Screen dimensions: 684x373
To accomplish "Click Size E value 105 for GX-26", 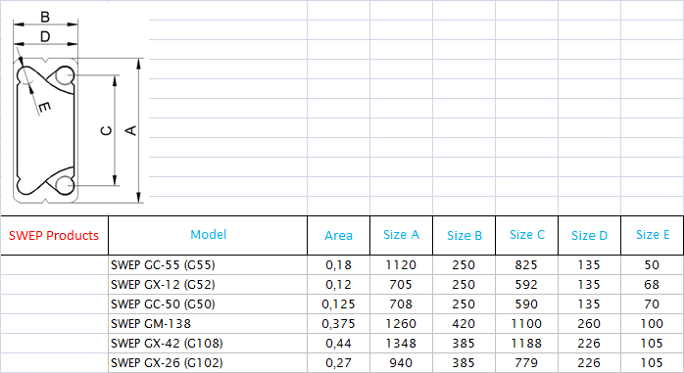I will pos(652,363).
